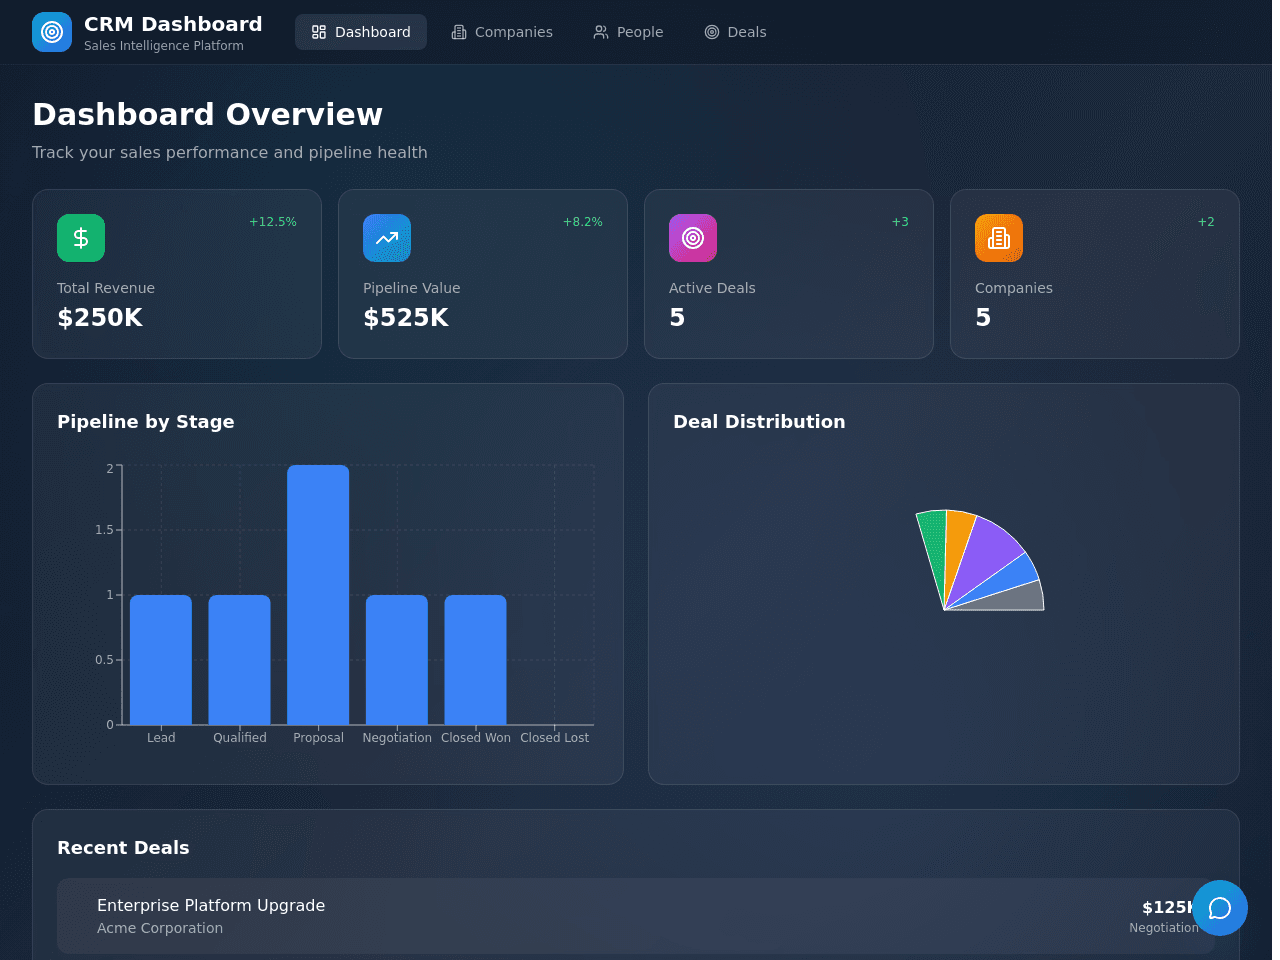Click the orange pie chart slice

[956, 545]
